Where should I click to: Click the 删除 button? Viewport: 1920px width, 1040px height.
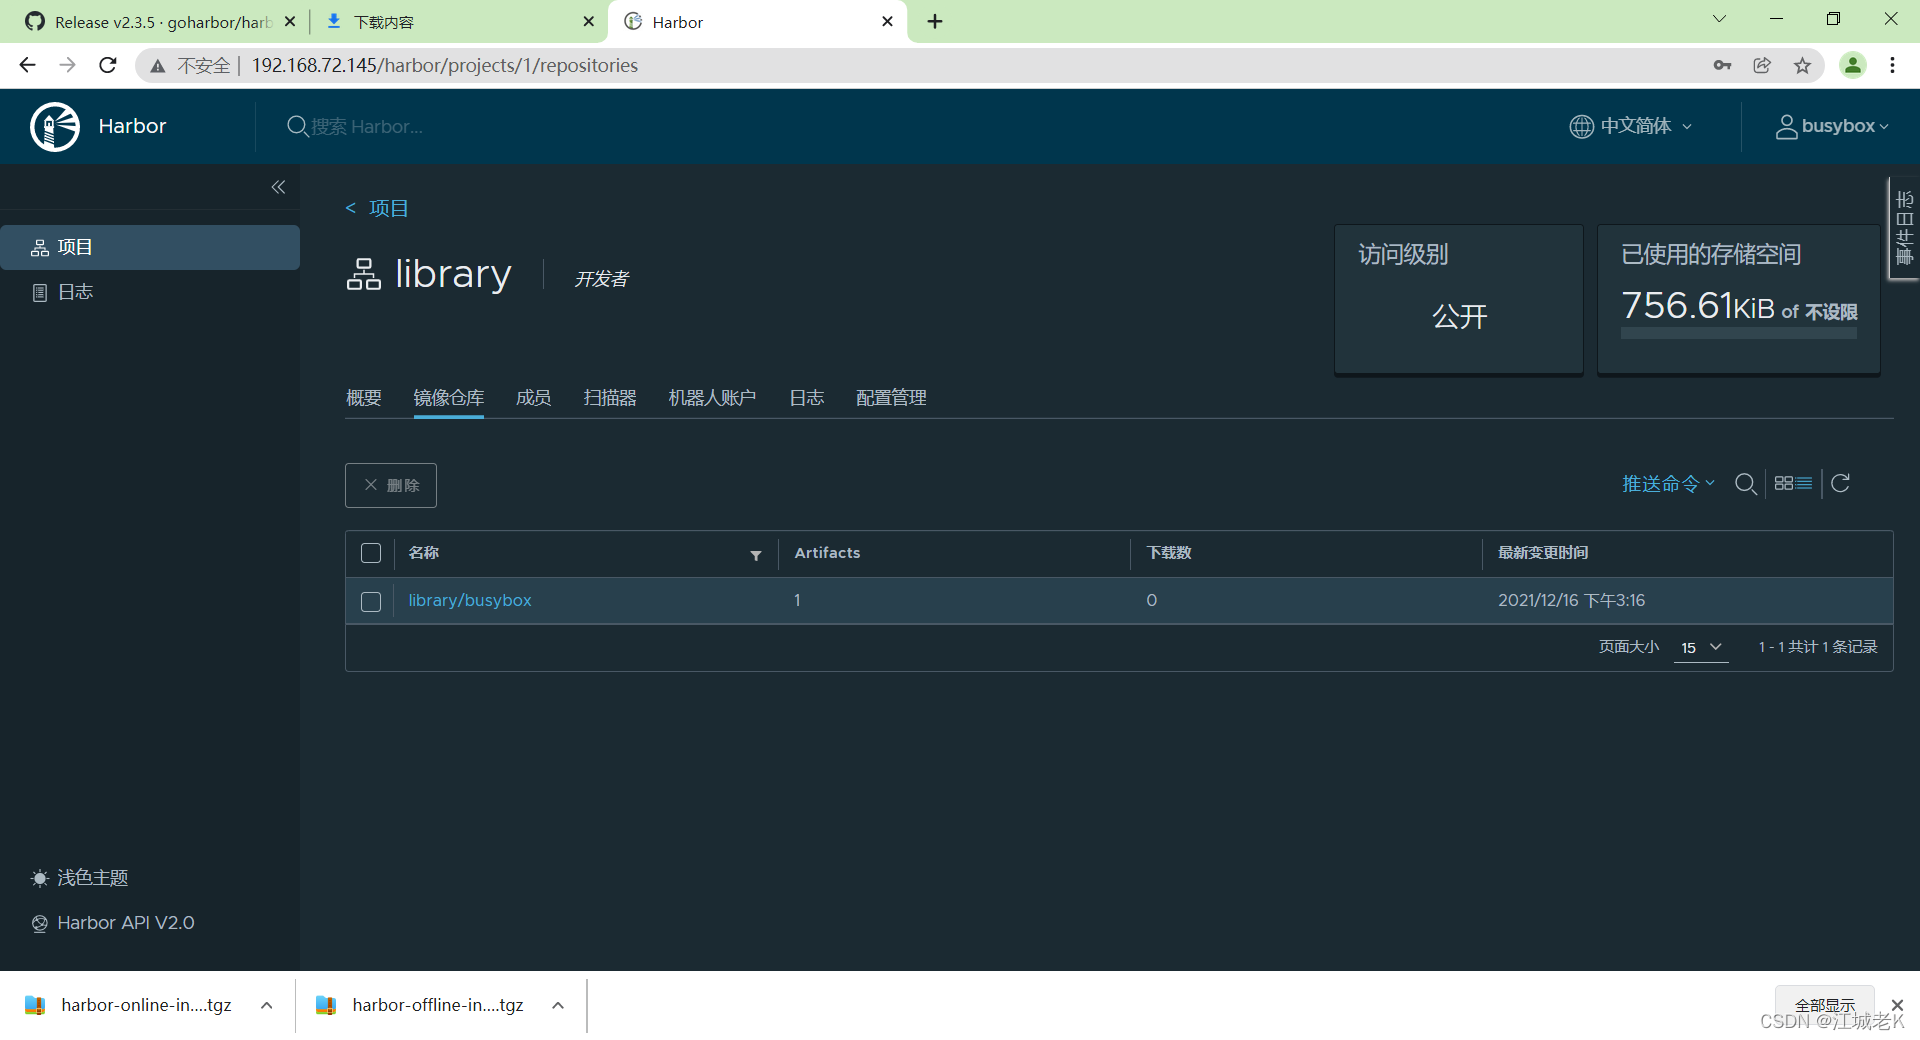click(391, 485)
